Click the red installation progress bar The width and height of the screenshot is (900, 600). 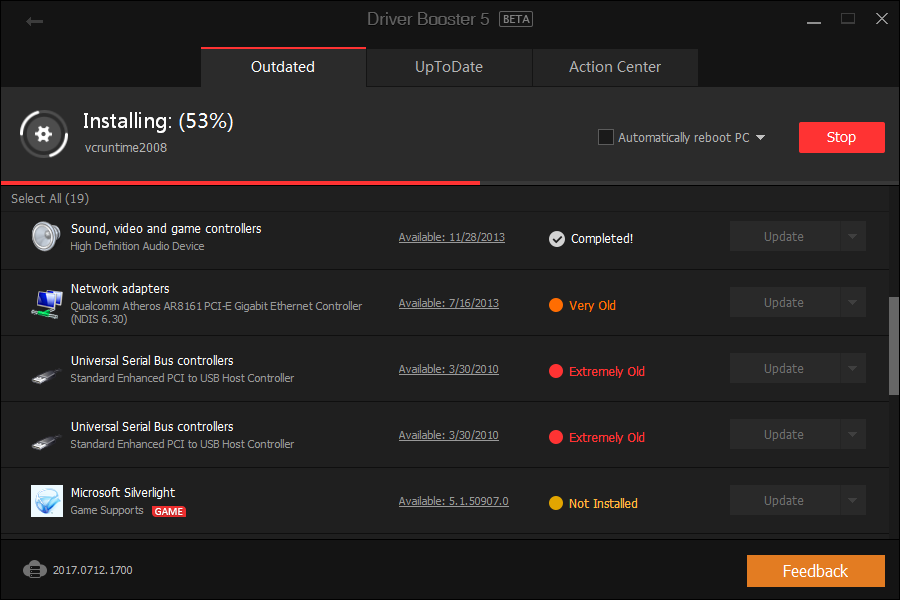coord(240,183)
